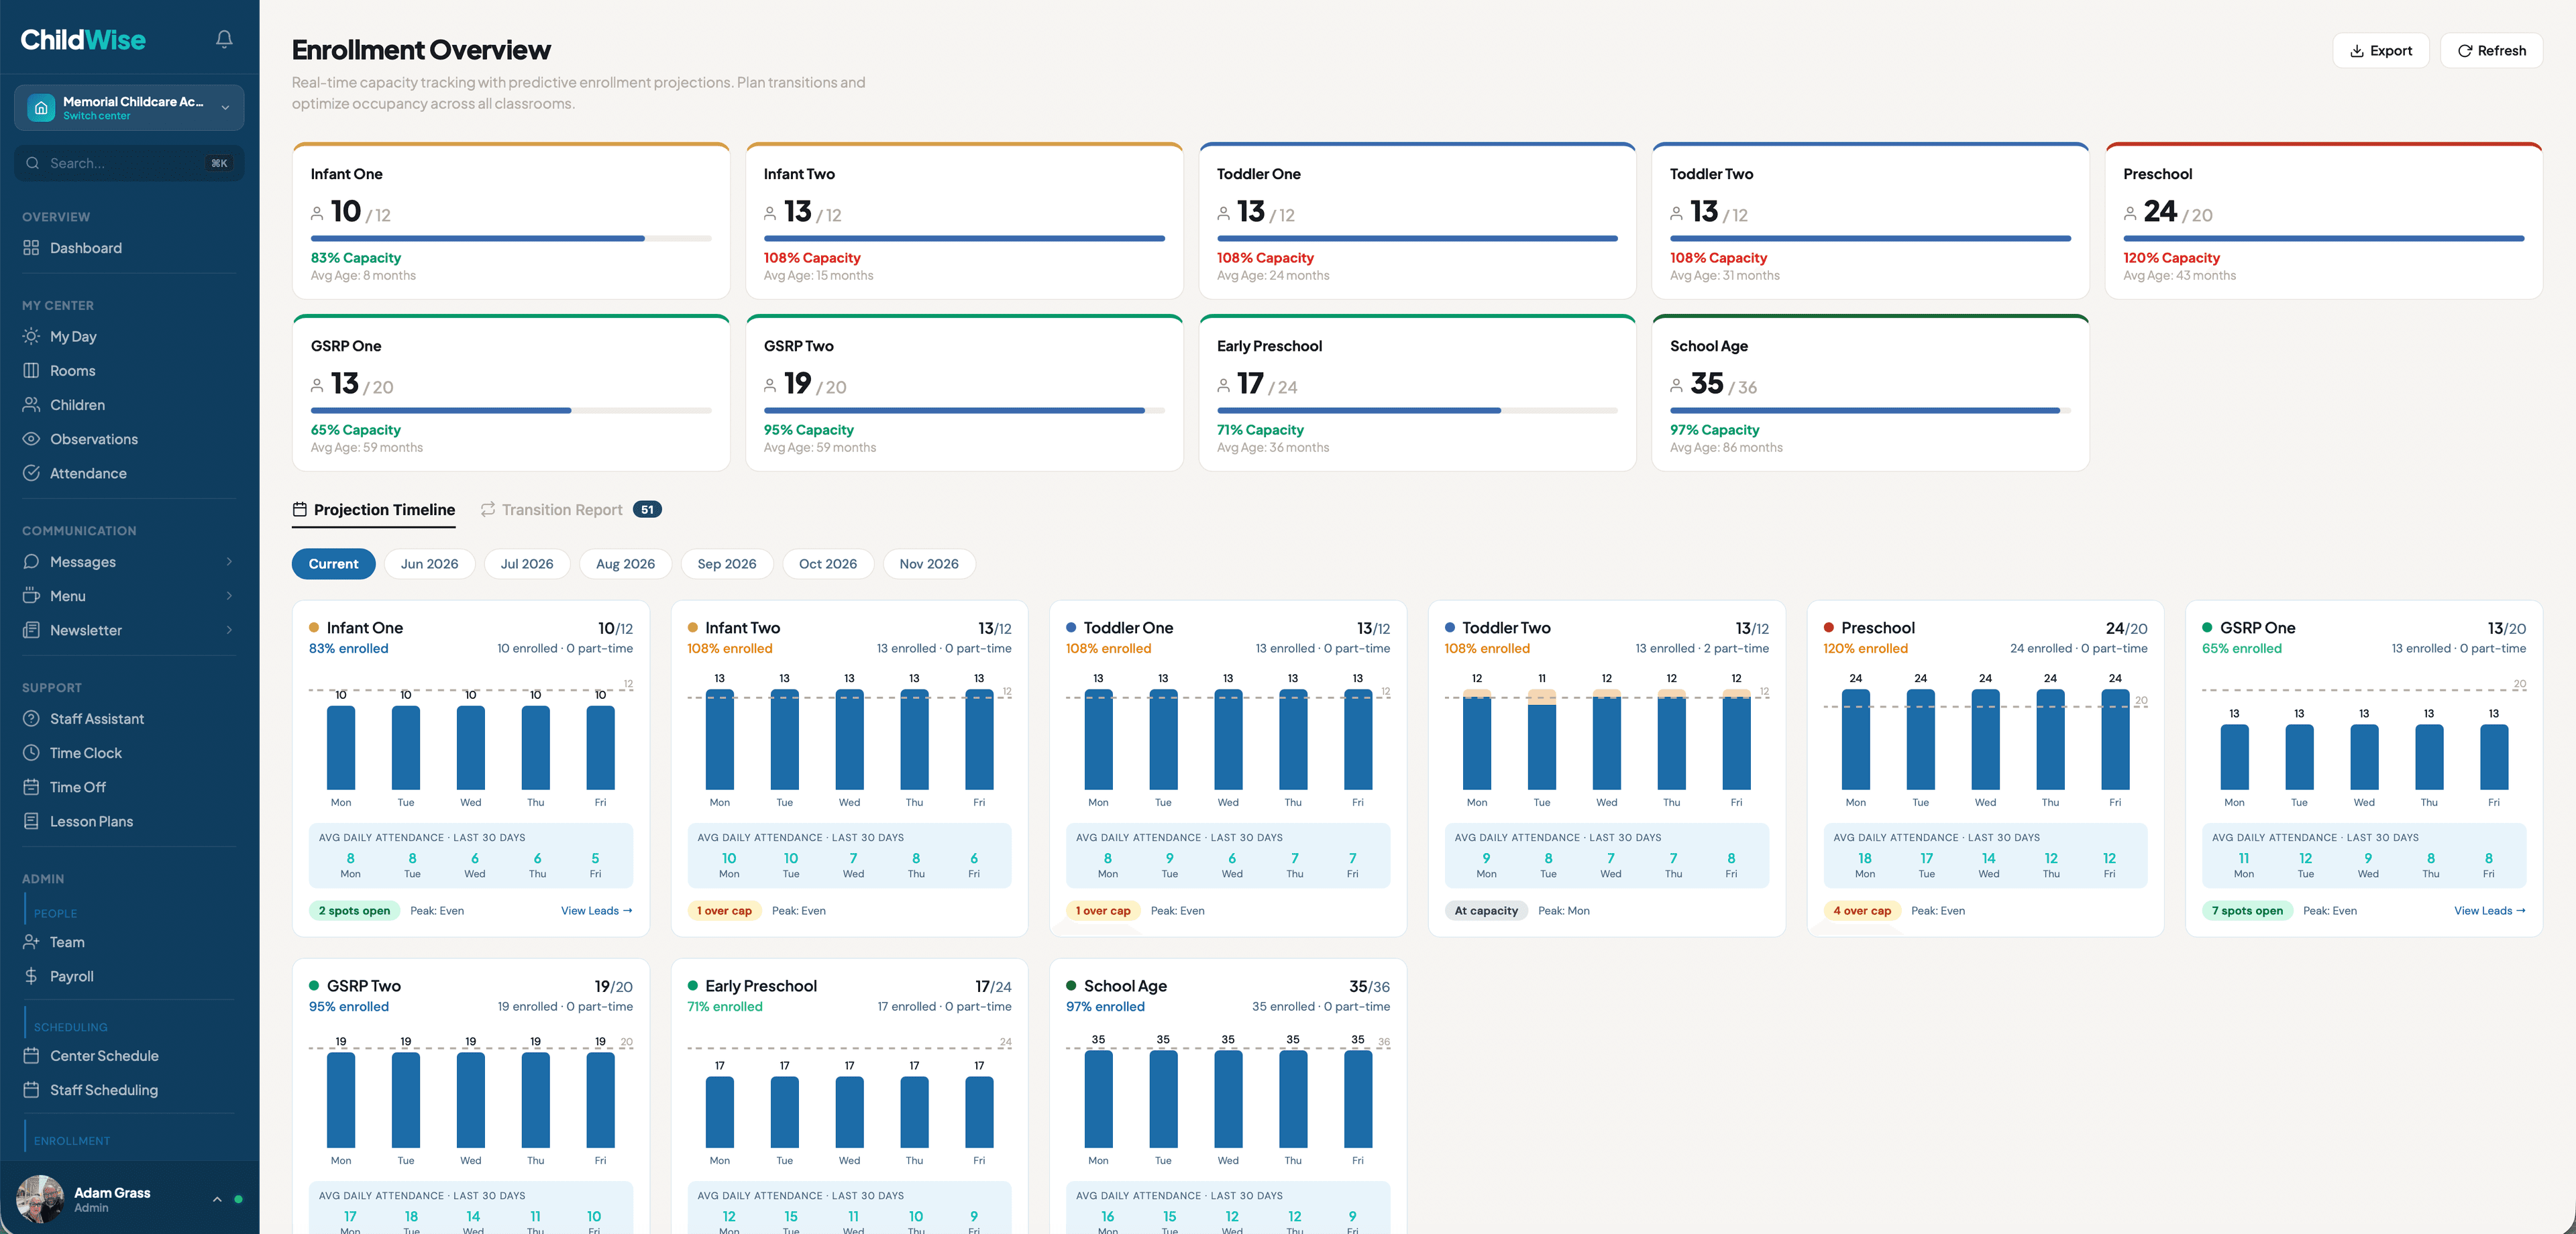Open Lesson Plans via page icon
2576x1234 pixels.
click(31, 821)
